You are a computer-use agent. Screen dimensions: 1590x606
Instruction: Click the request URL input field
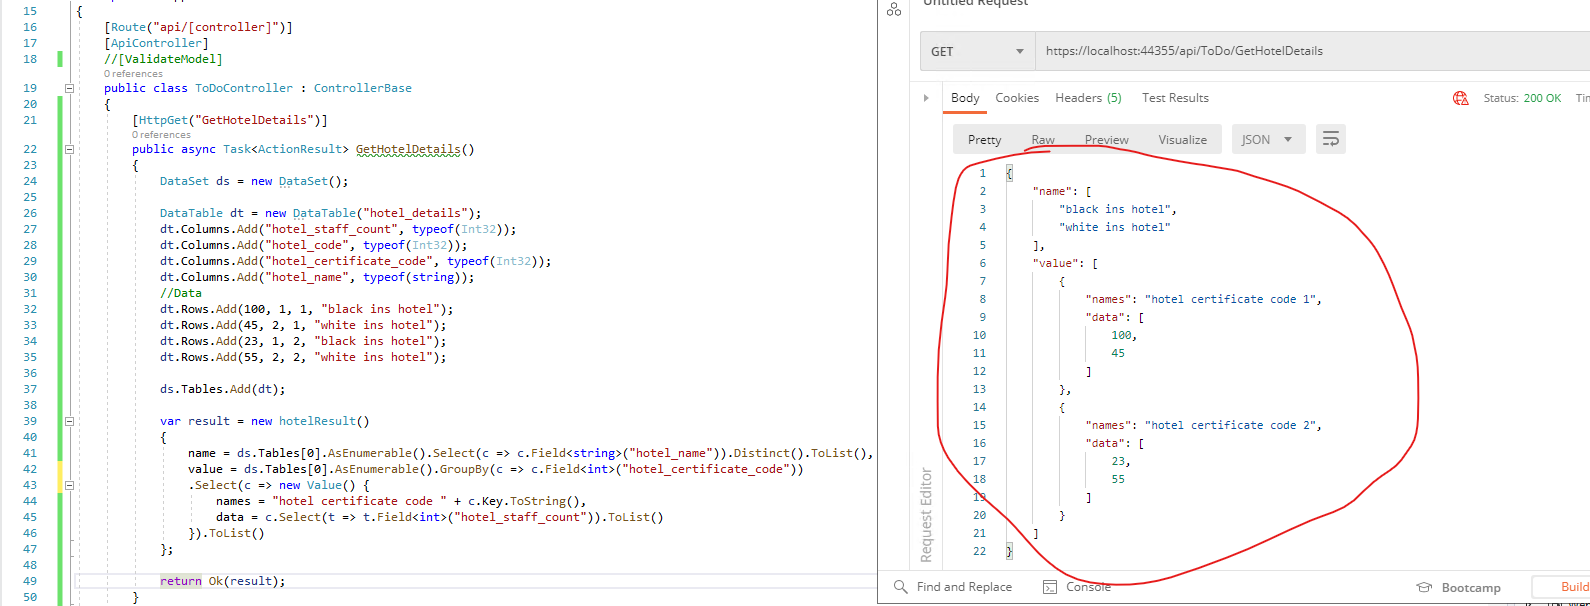pos(1312,51)
